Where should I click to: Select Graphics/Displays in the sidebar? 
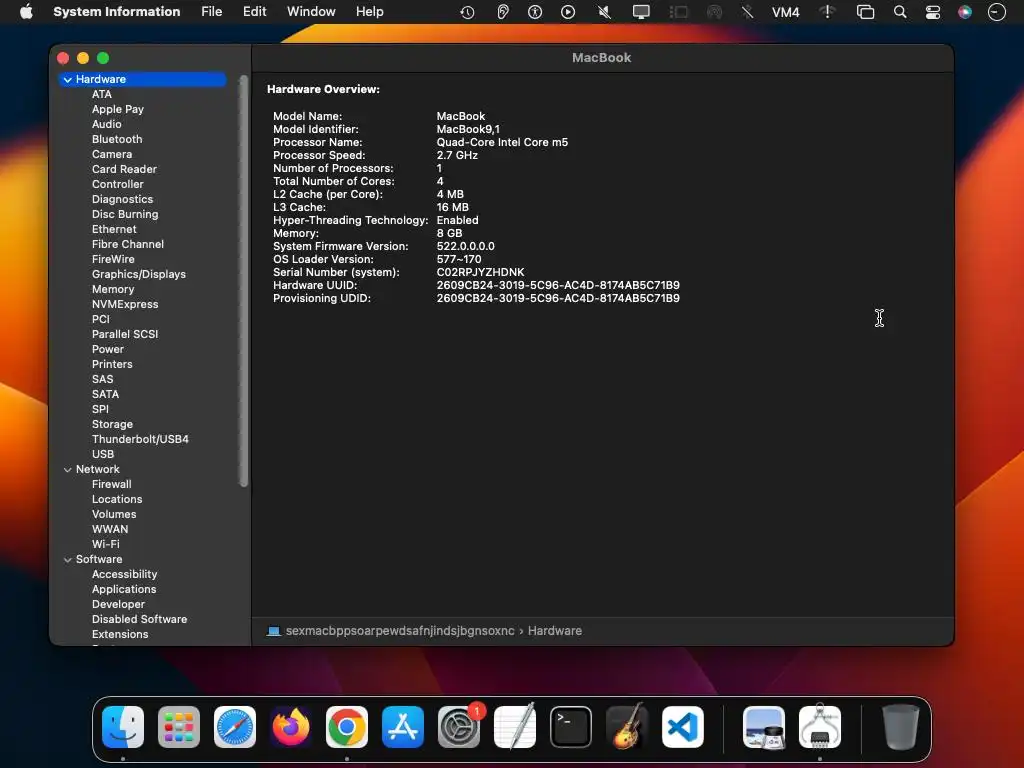point(138,274)
